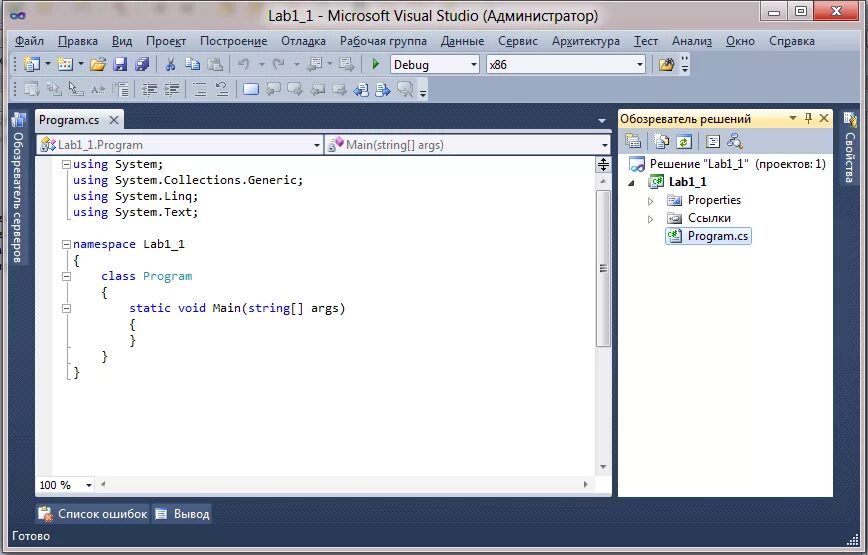The width and height of the screenshot is (868, 555).
Task: Click the green Start Debugging arrow
Action: tap(376, 64)
